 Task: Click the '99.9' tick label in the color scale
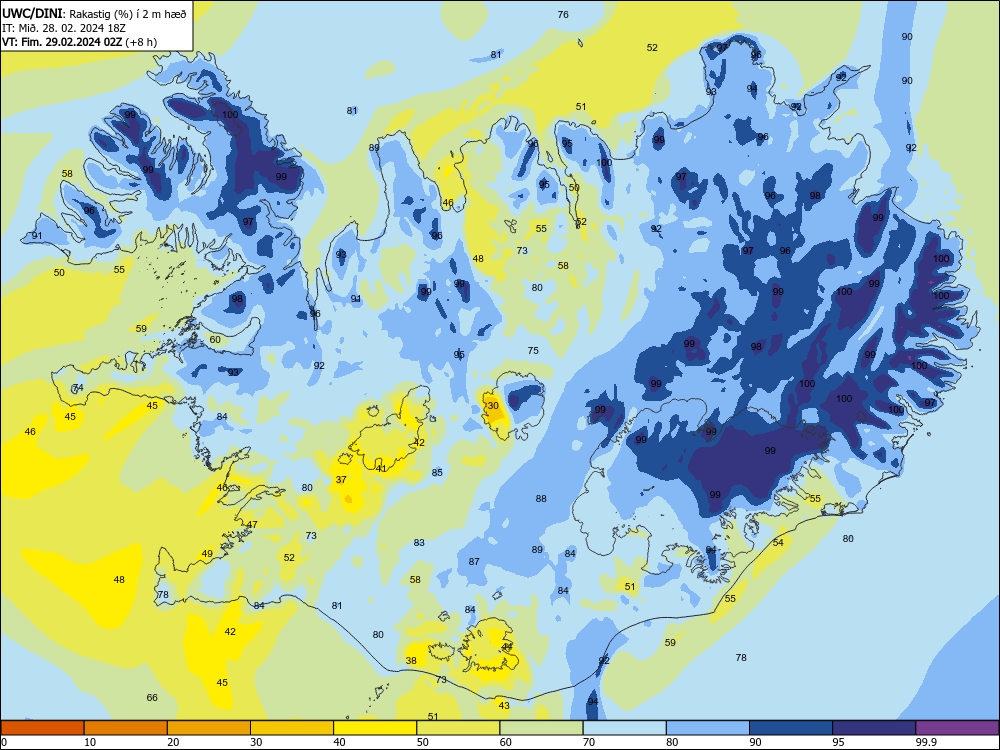[926, 742]
